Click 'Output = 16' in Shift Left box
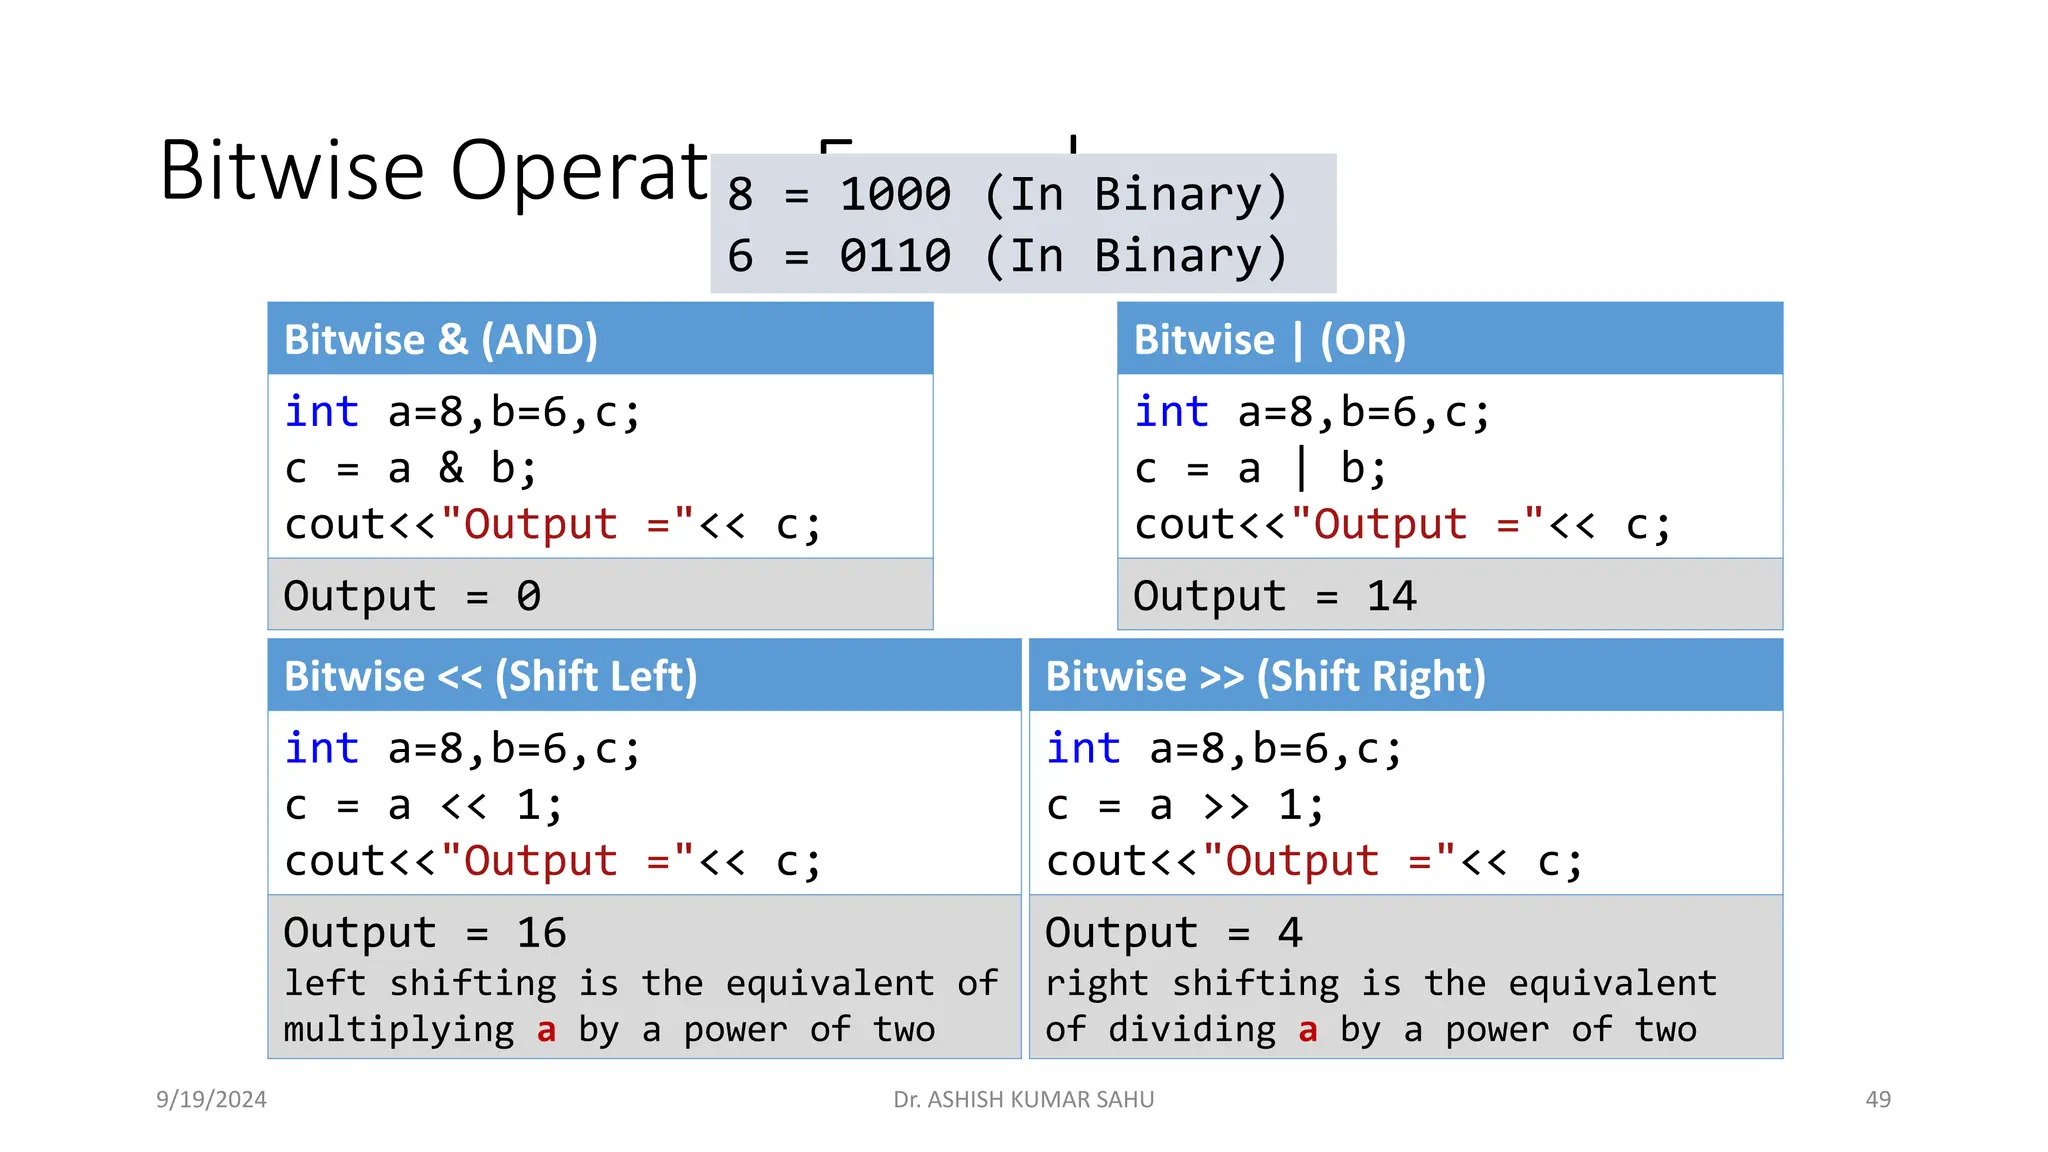Image resolution: width=2048 pixels, height=1152 pixels. click(426, 933)
